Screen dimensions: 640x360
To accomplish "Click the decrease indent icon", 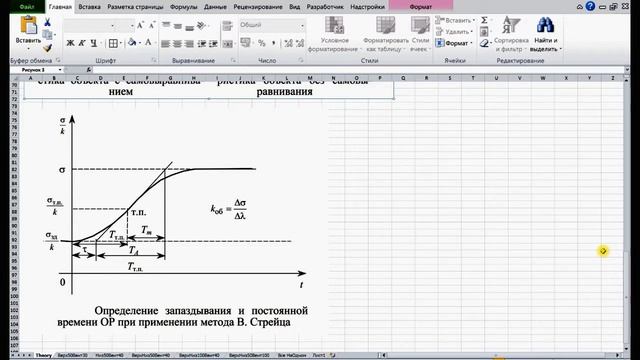I will (x=202, y=43).
